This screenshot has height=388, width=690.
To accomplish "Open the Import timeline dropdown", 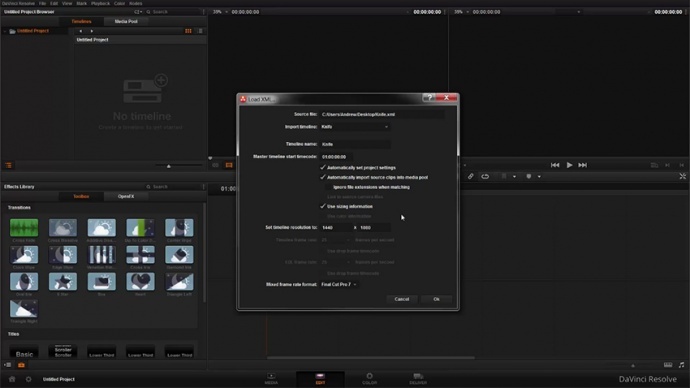I will [355, 127].
